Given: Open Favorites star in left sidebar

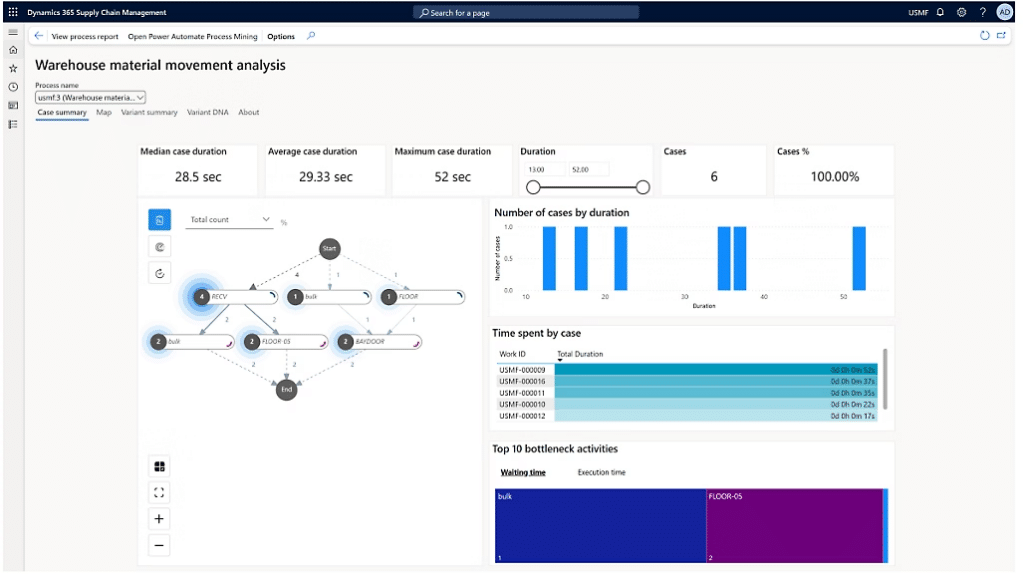Looking at the screenshot, I should pyautogui.click(x=13, y=68).
